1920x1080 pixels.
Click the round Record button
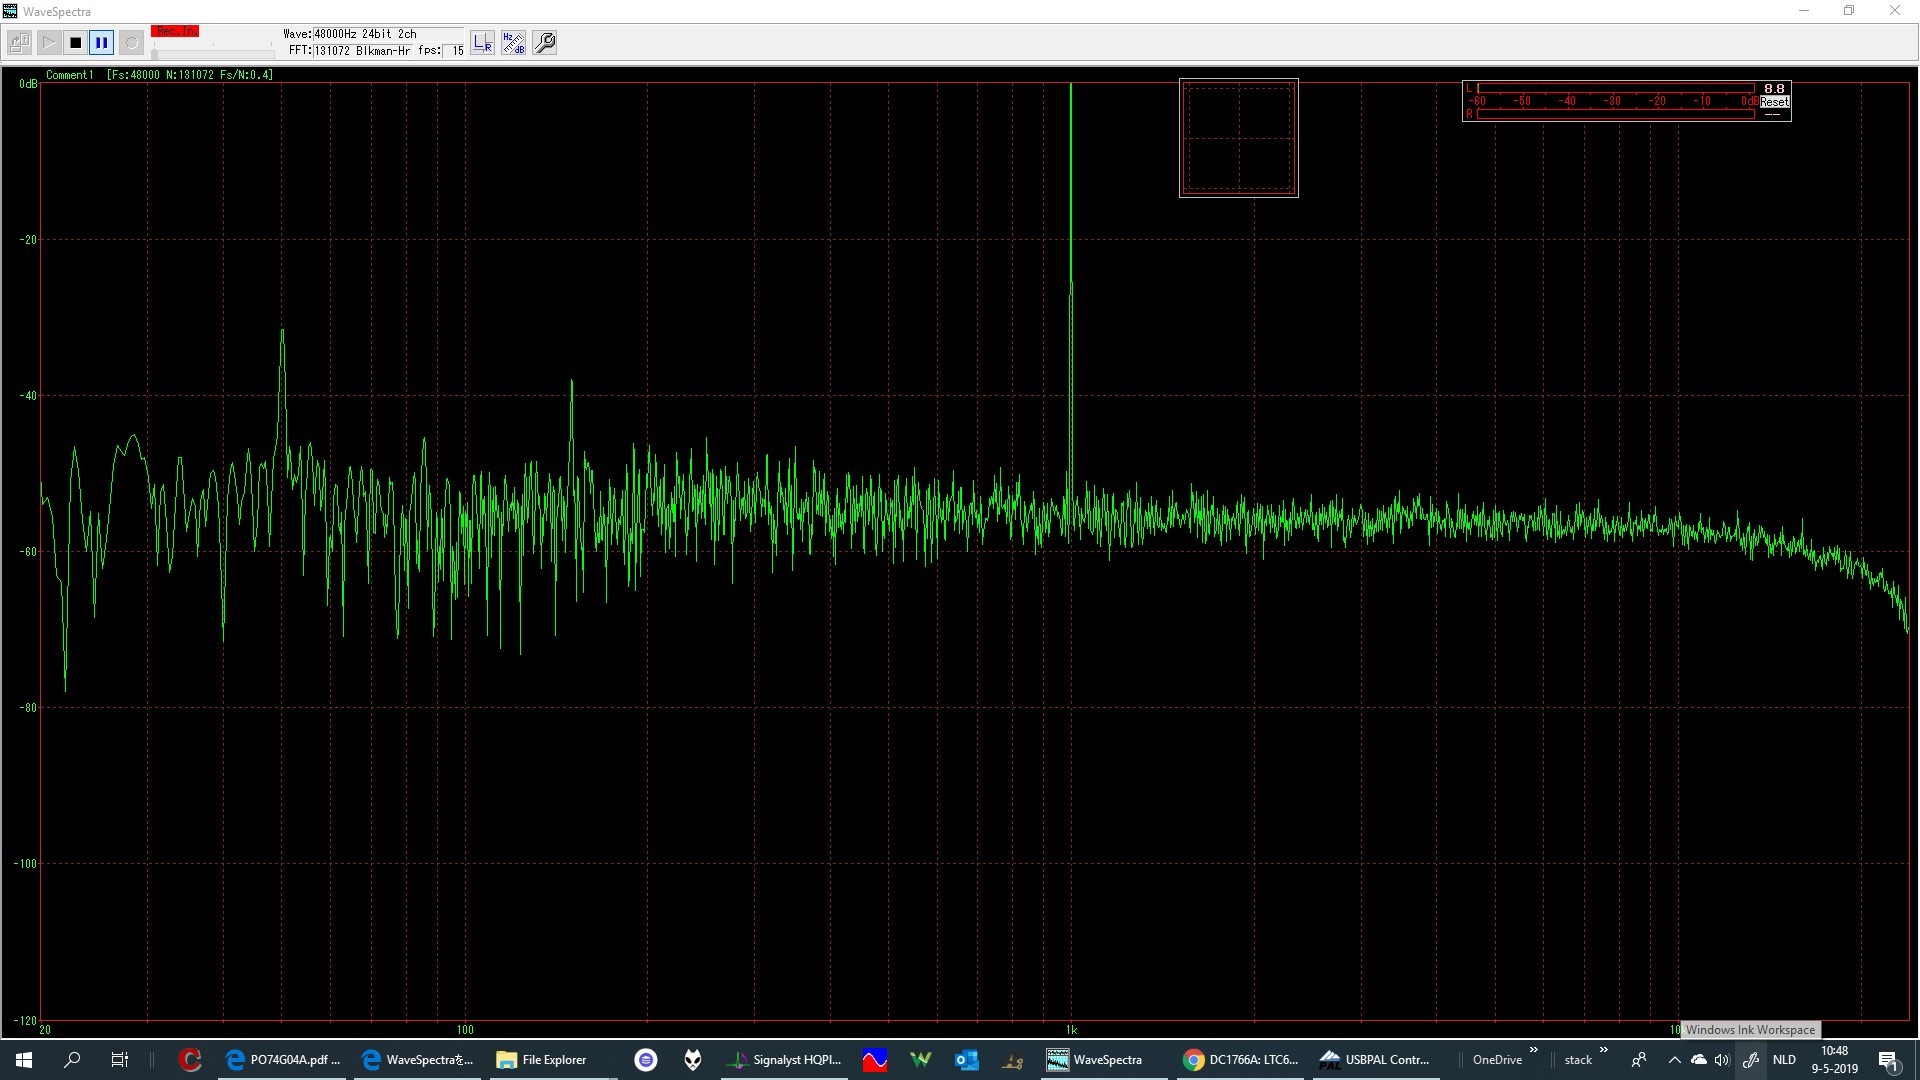[x=131, y=43]
